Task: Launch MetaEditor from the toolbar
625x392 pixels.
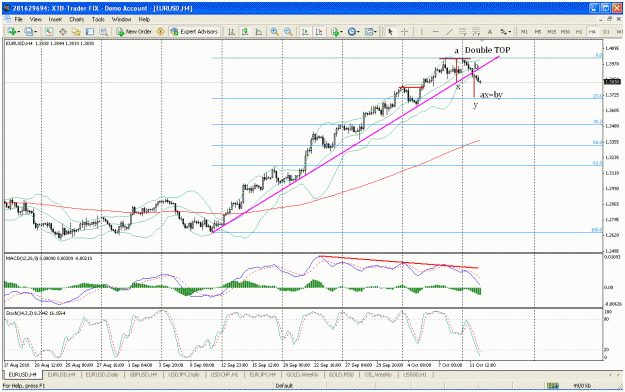Action: (161, 32)
